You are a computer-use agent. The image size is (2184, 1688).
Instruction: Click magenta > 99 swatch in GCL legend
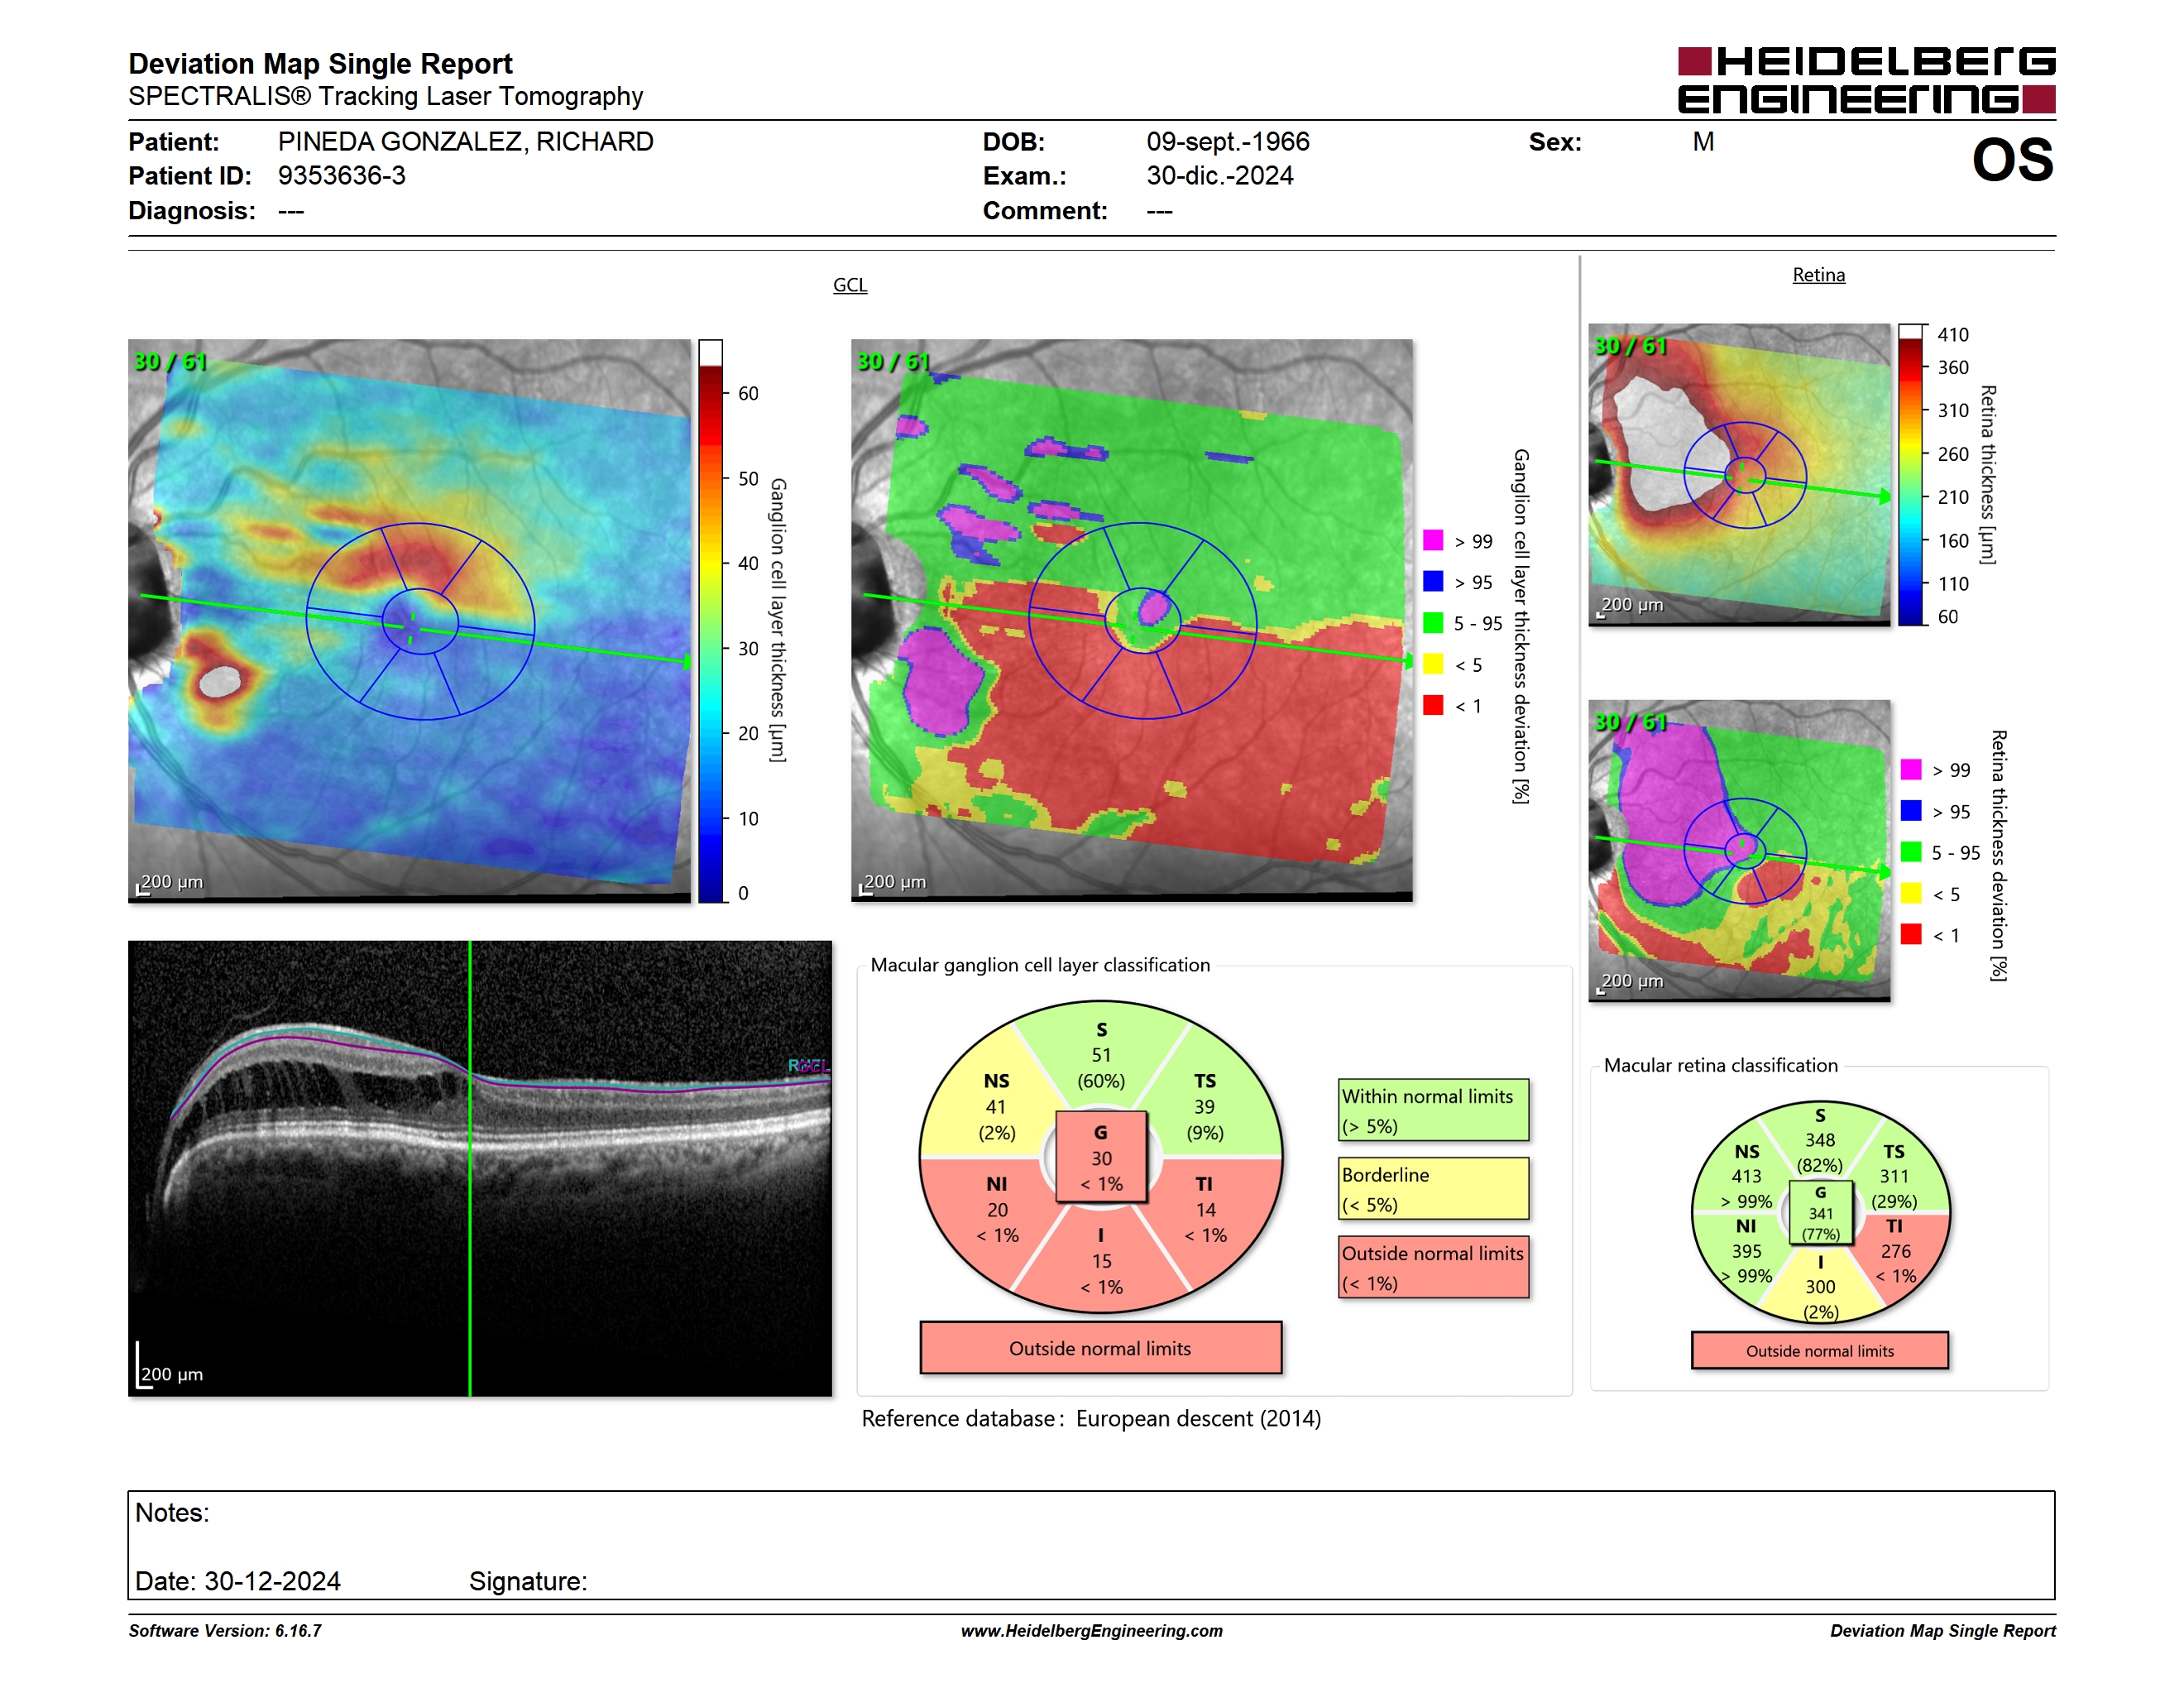click(x=1433, y=540)
